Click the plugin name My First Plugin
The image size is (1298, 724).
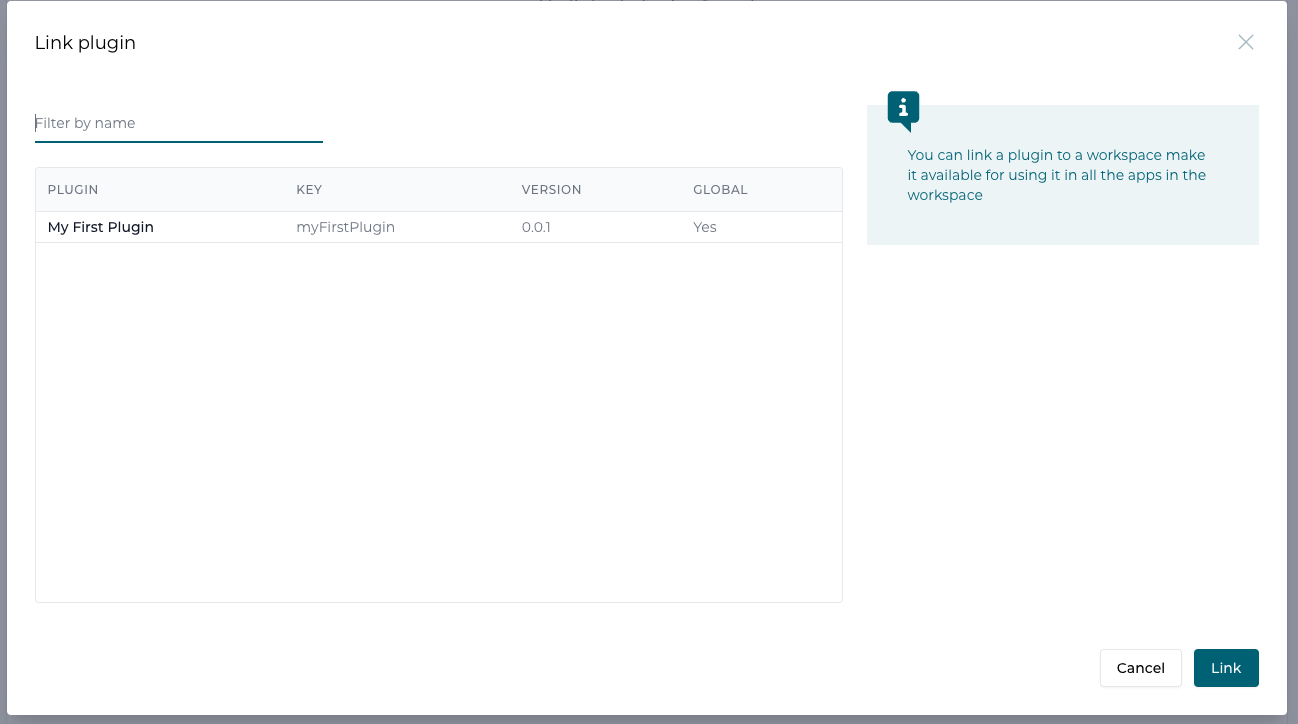[x=100, y=227]
